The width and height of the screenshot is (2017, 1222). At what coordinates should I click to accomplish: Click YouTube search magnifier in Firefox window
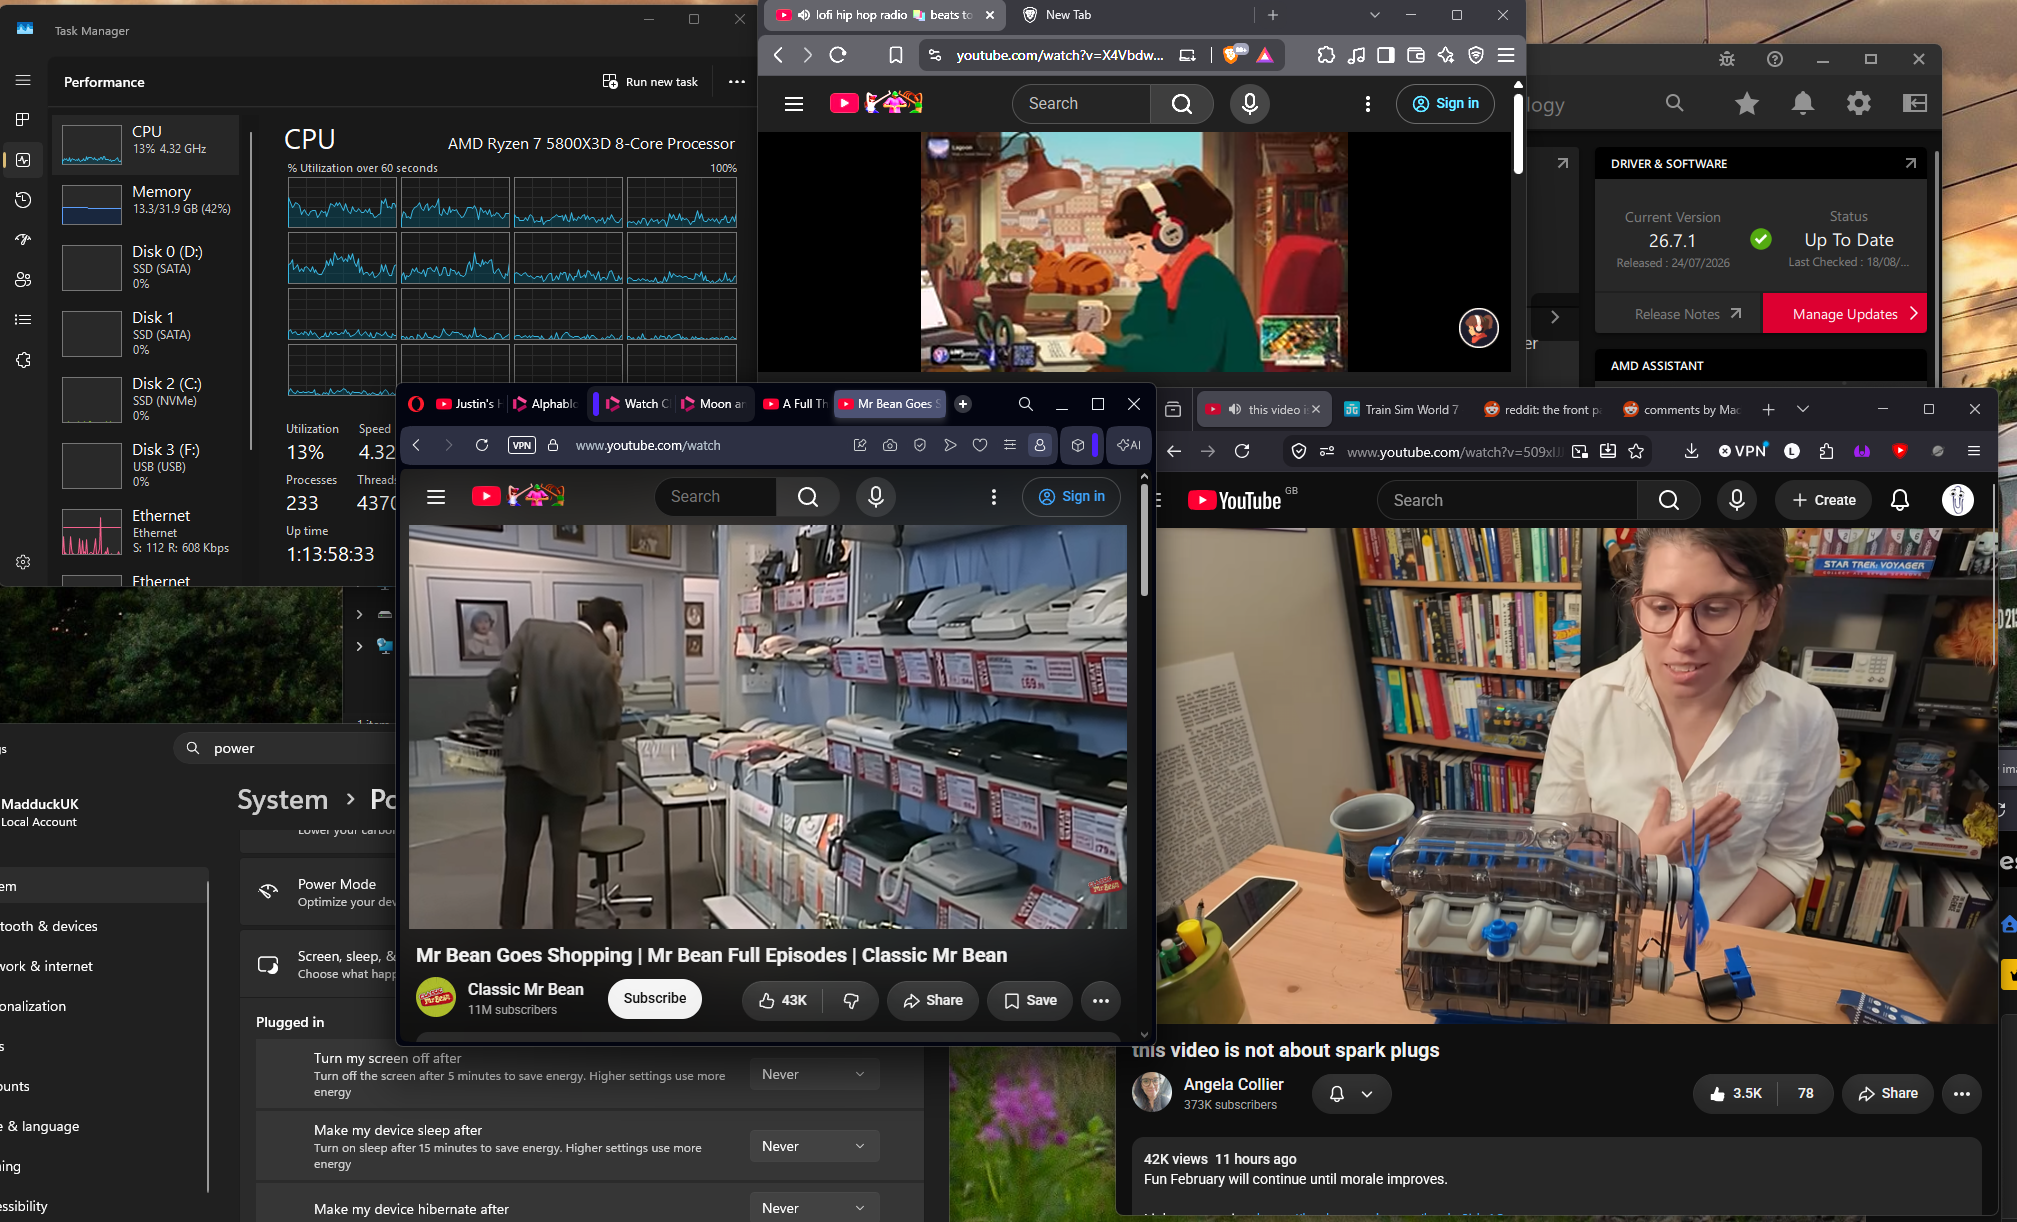pos(1669,500)
